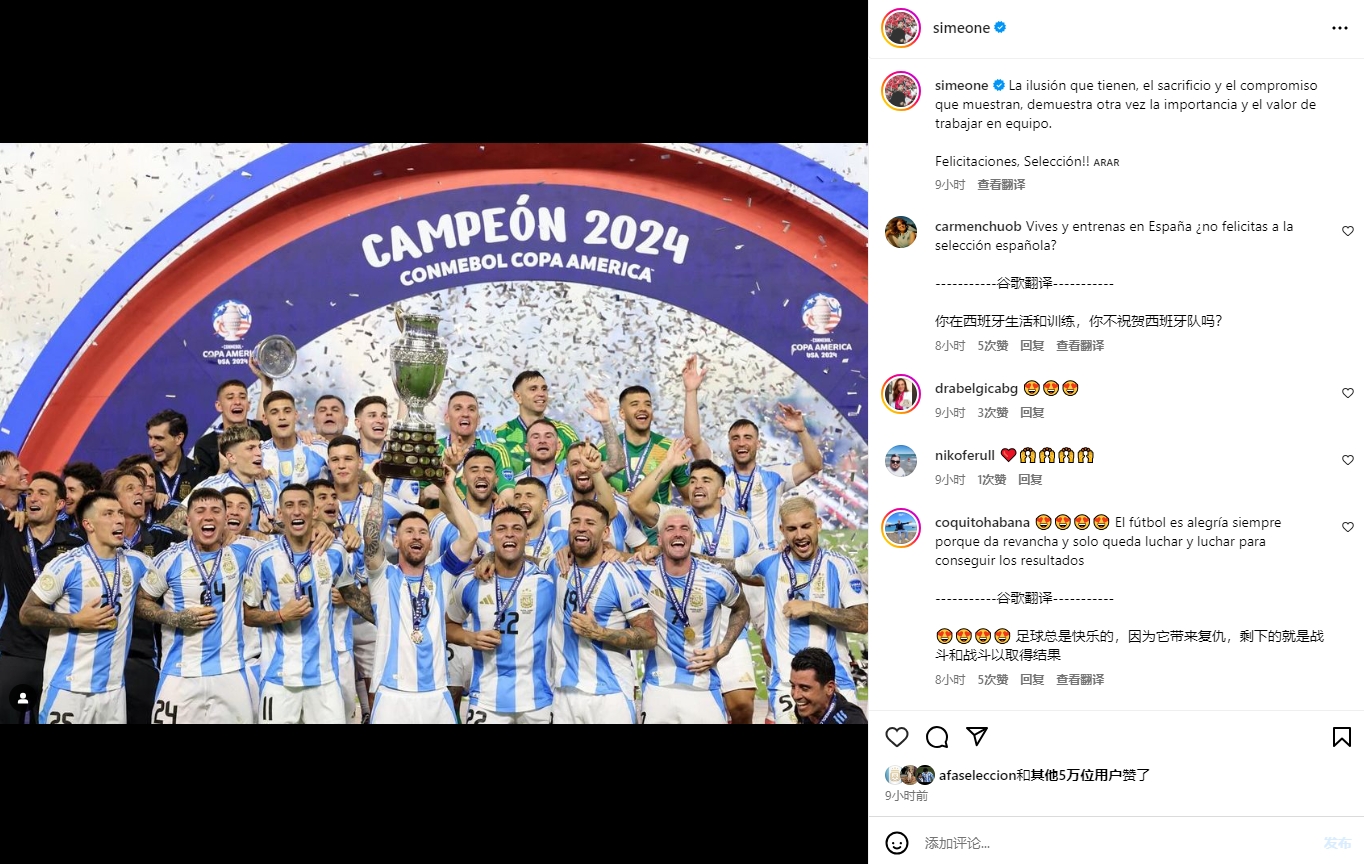Screen dimensions: 1364x864
Task: Click 查看翻译 under simeone's caption
Action: click(x=1001, y=184)
